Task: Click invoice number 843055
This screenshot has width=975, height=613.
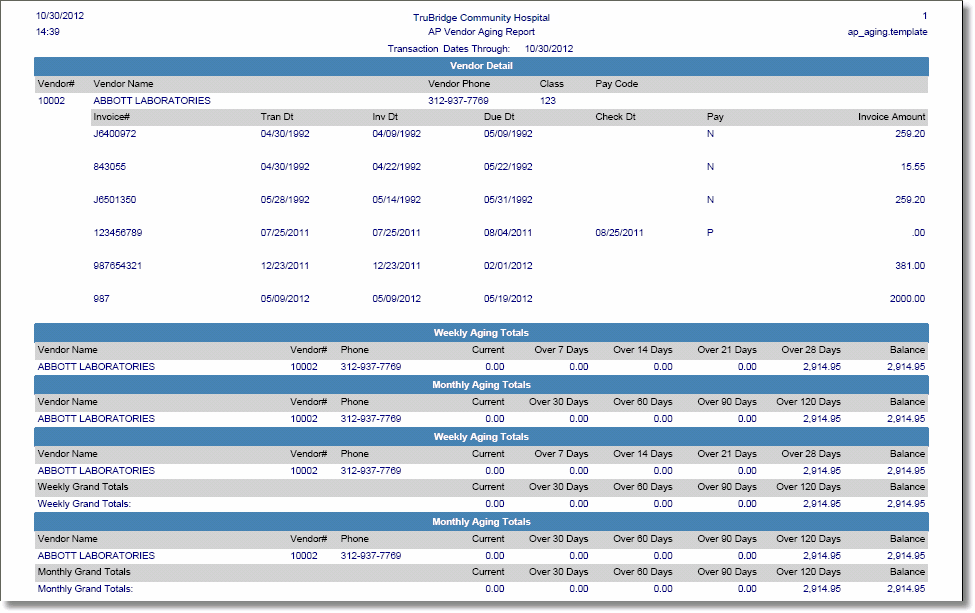Action: [109, 167]
